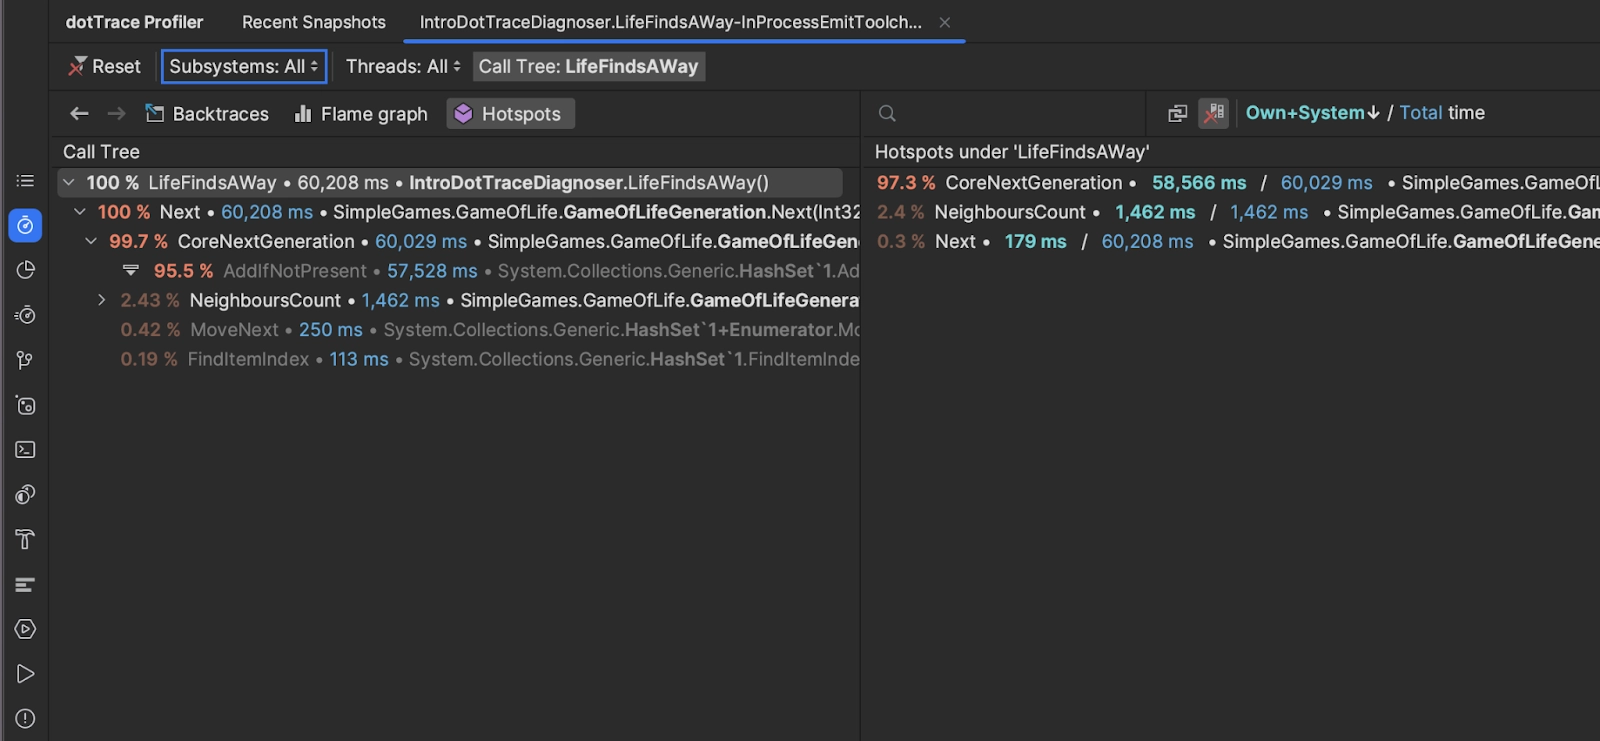Select the Call Tree: LifeFindsAWay filter chip
This screenshot has height=741, width=1600.
pyautogui.click(x=588, y=67)
